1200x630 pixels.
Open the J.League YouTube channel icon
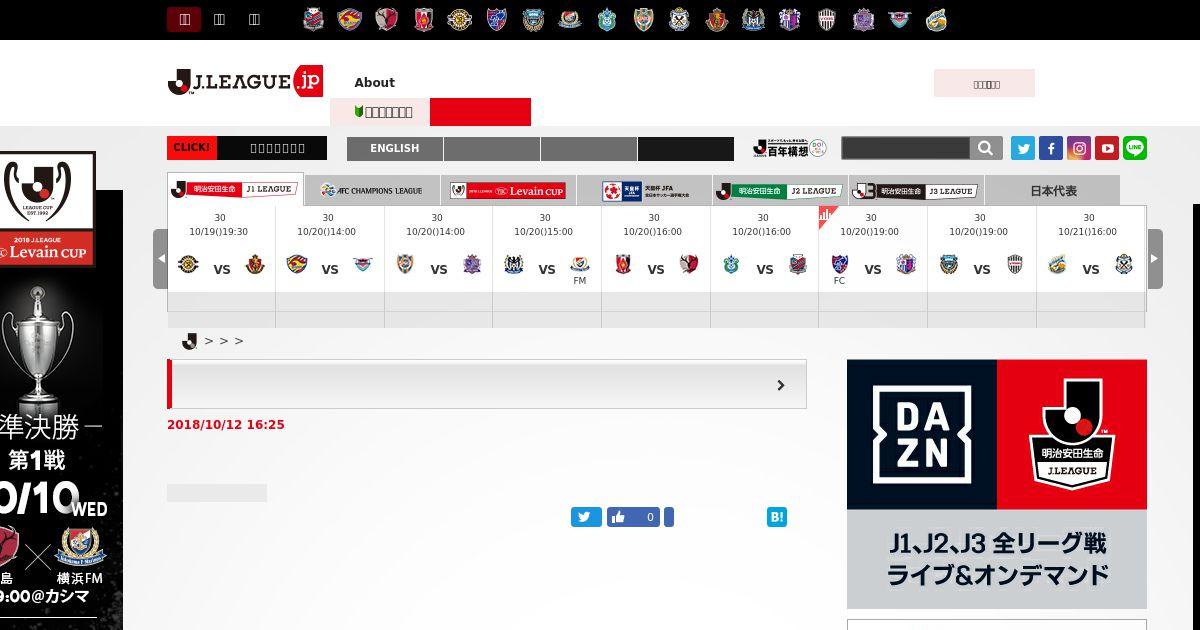click(x=1107, y=148)
